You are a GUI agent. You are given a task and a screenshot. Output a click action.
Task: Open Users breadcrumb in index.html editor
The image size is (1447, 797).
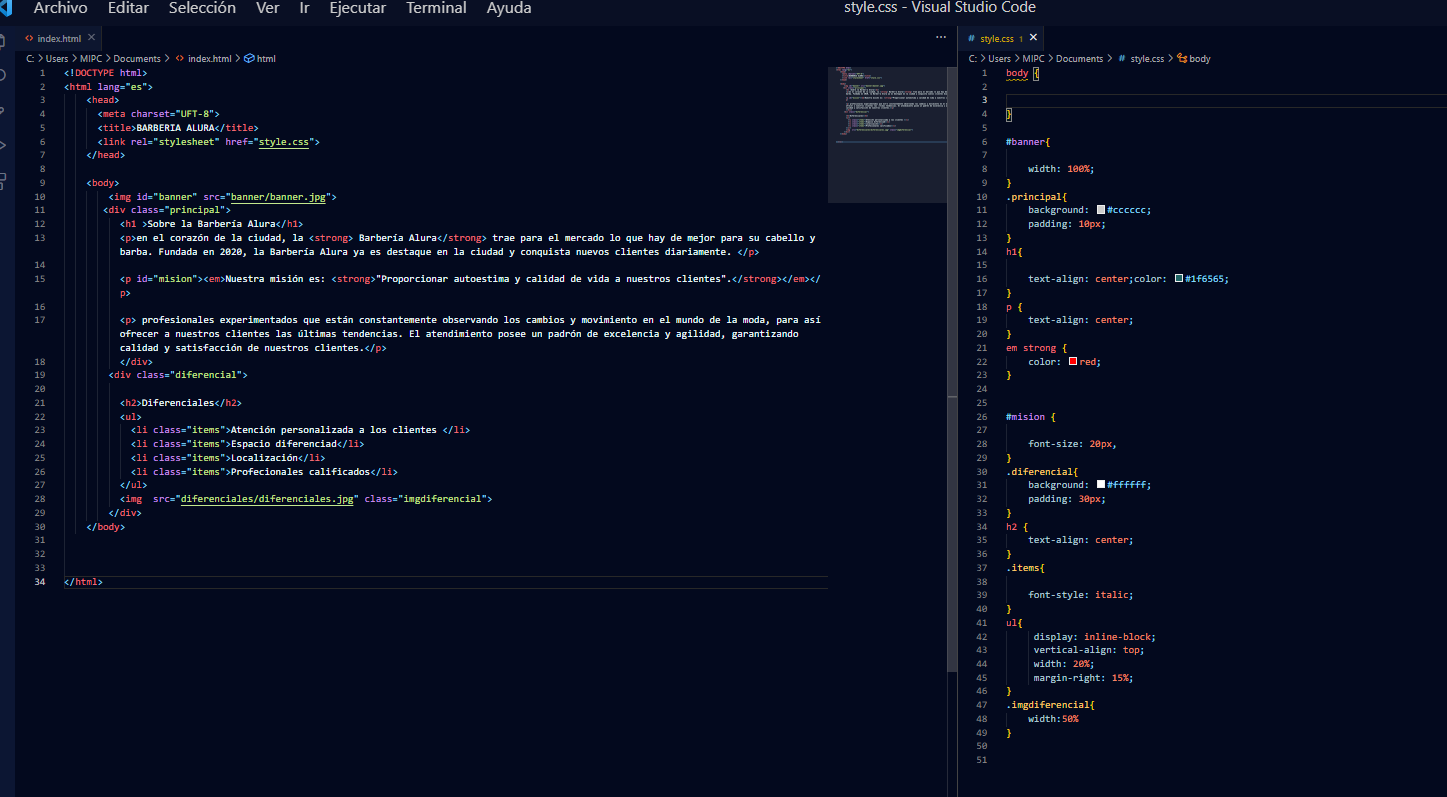tap(57, 59)
